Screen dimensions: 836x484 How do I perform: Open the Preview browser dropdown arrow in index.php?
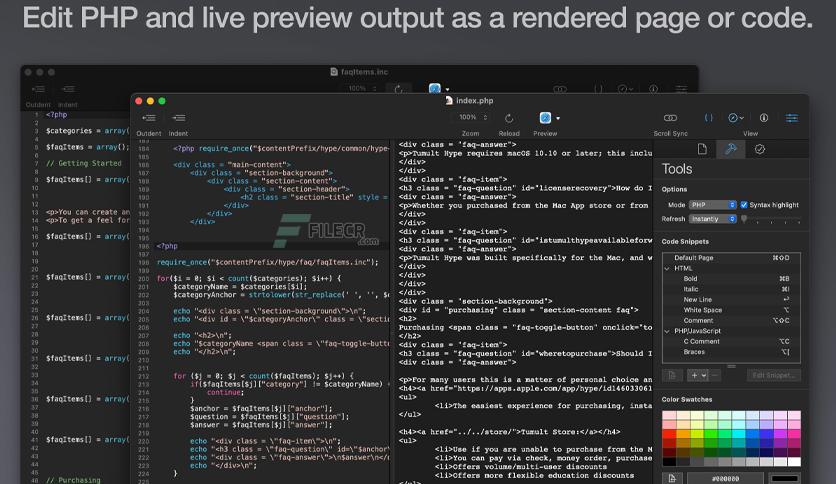(558, 118)
